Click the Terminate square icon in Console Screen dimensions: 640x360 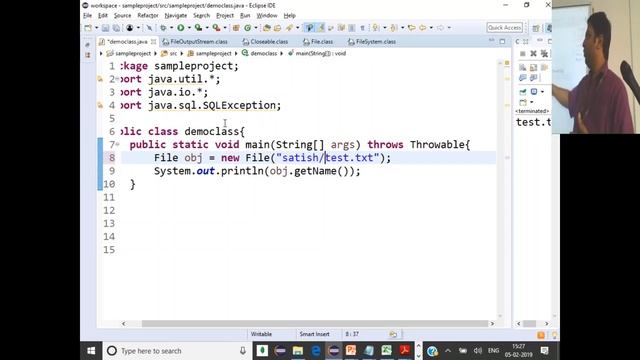[522, 53]
